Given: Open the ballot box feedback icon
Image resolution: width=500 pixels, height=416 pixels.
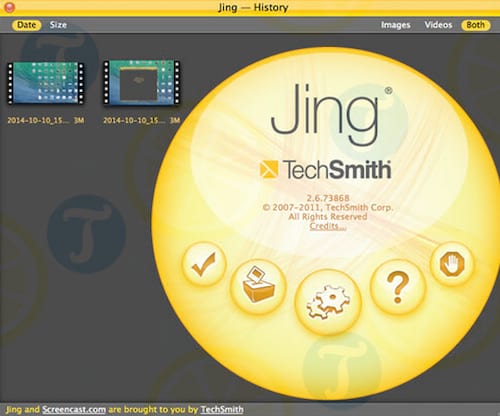Looking at the screenshot, I should [259, 287].
